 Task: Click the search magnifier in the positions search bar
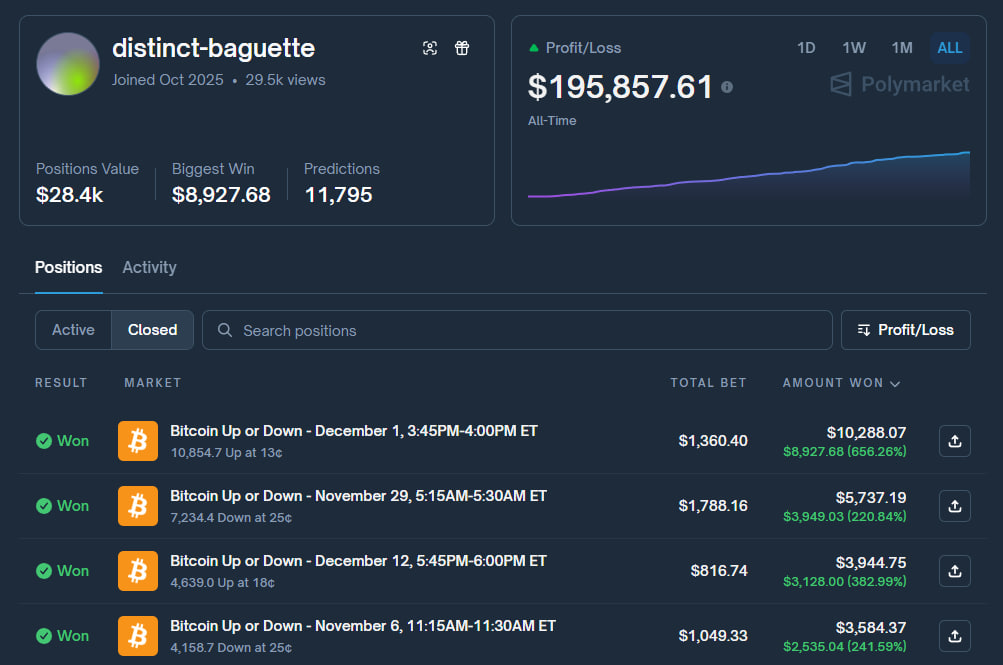[224, 329]
